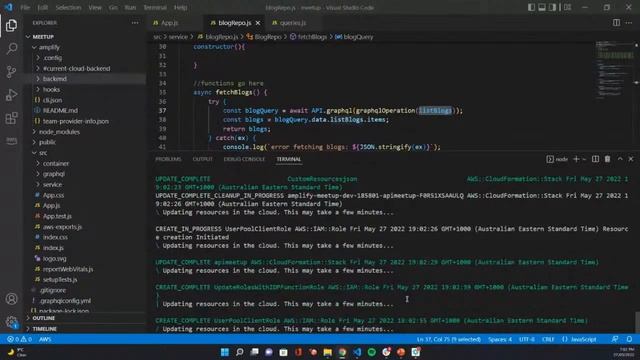The width and height of the screenshot is (640, 360).
Task: Click Spaces: 4 indentation setting
Action: coord(500,339)
